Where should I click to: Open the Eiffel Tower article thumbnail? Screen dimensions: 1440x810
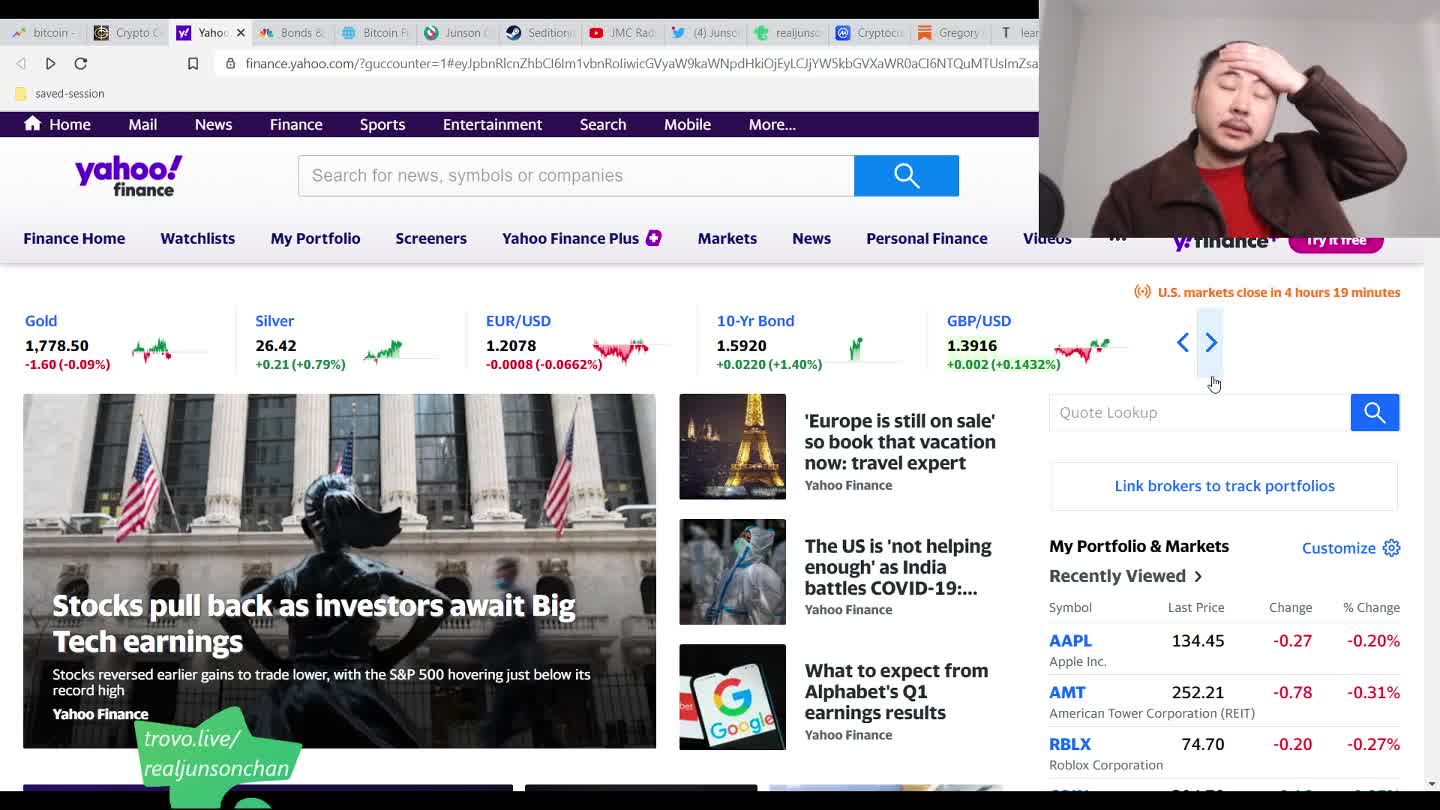coord(732,446)
